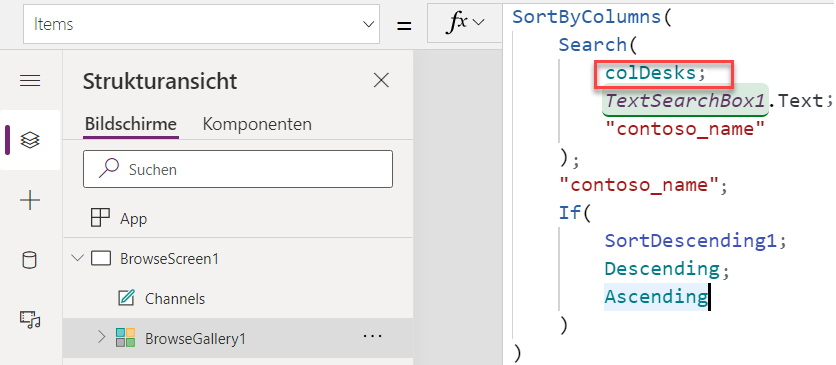Click colDesks in the formula

[650, 73]
